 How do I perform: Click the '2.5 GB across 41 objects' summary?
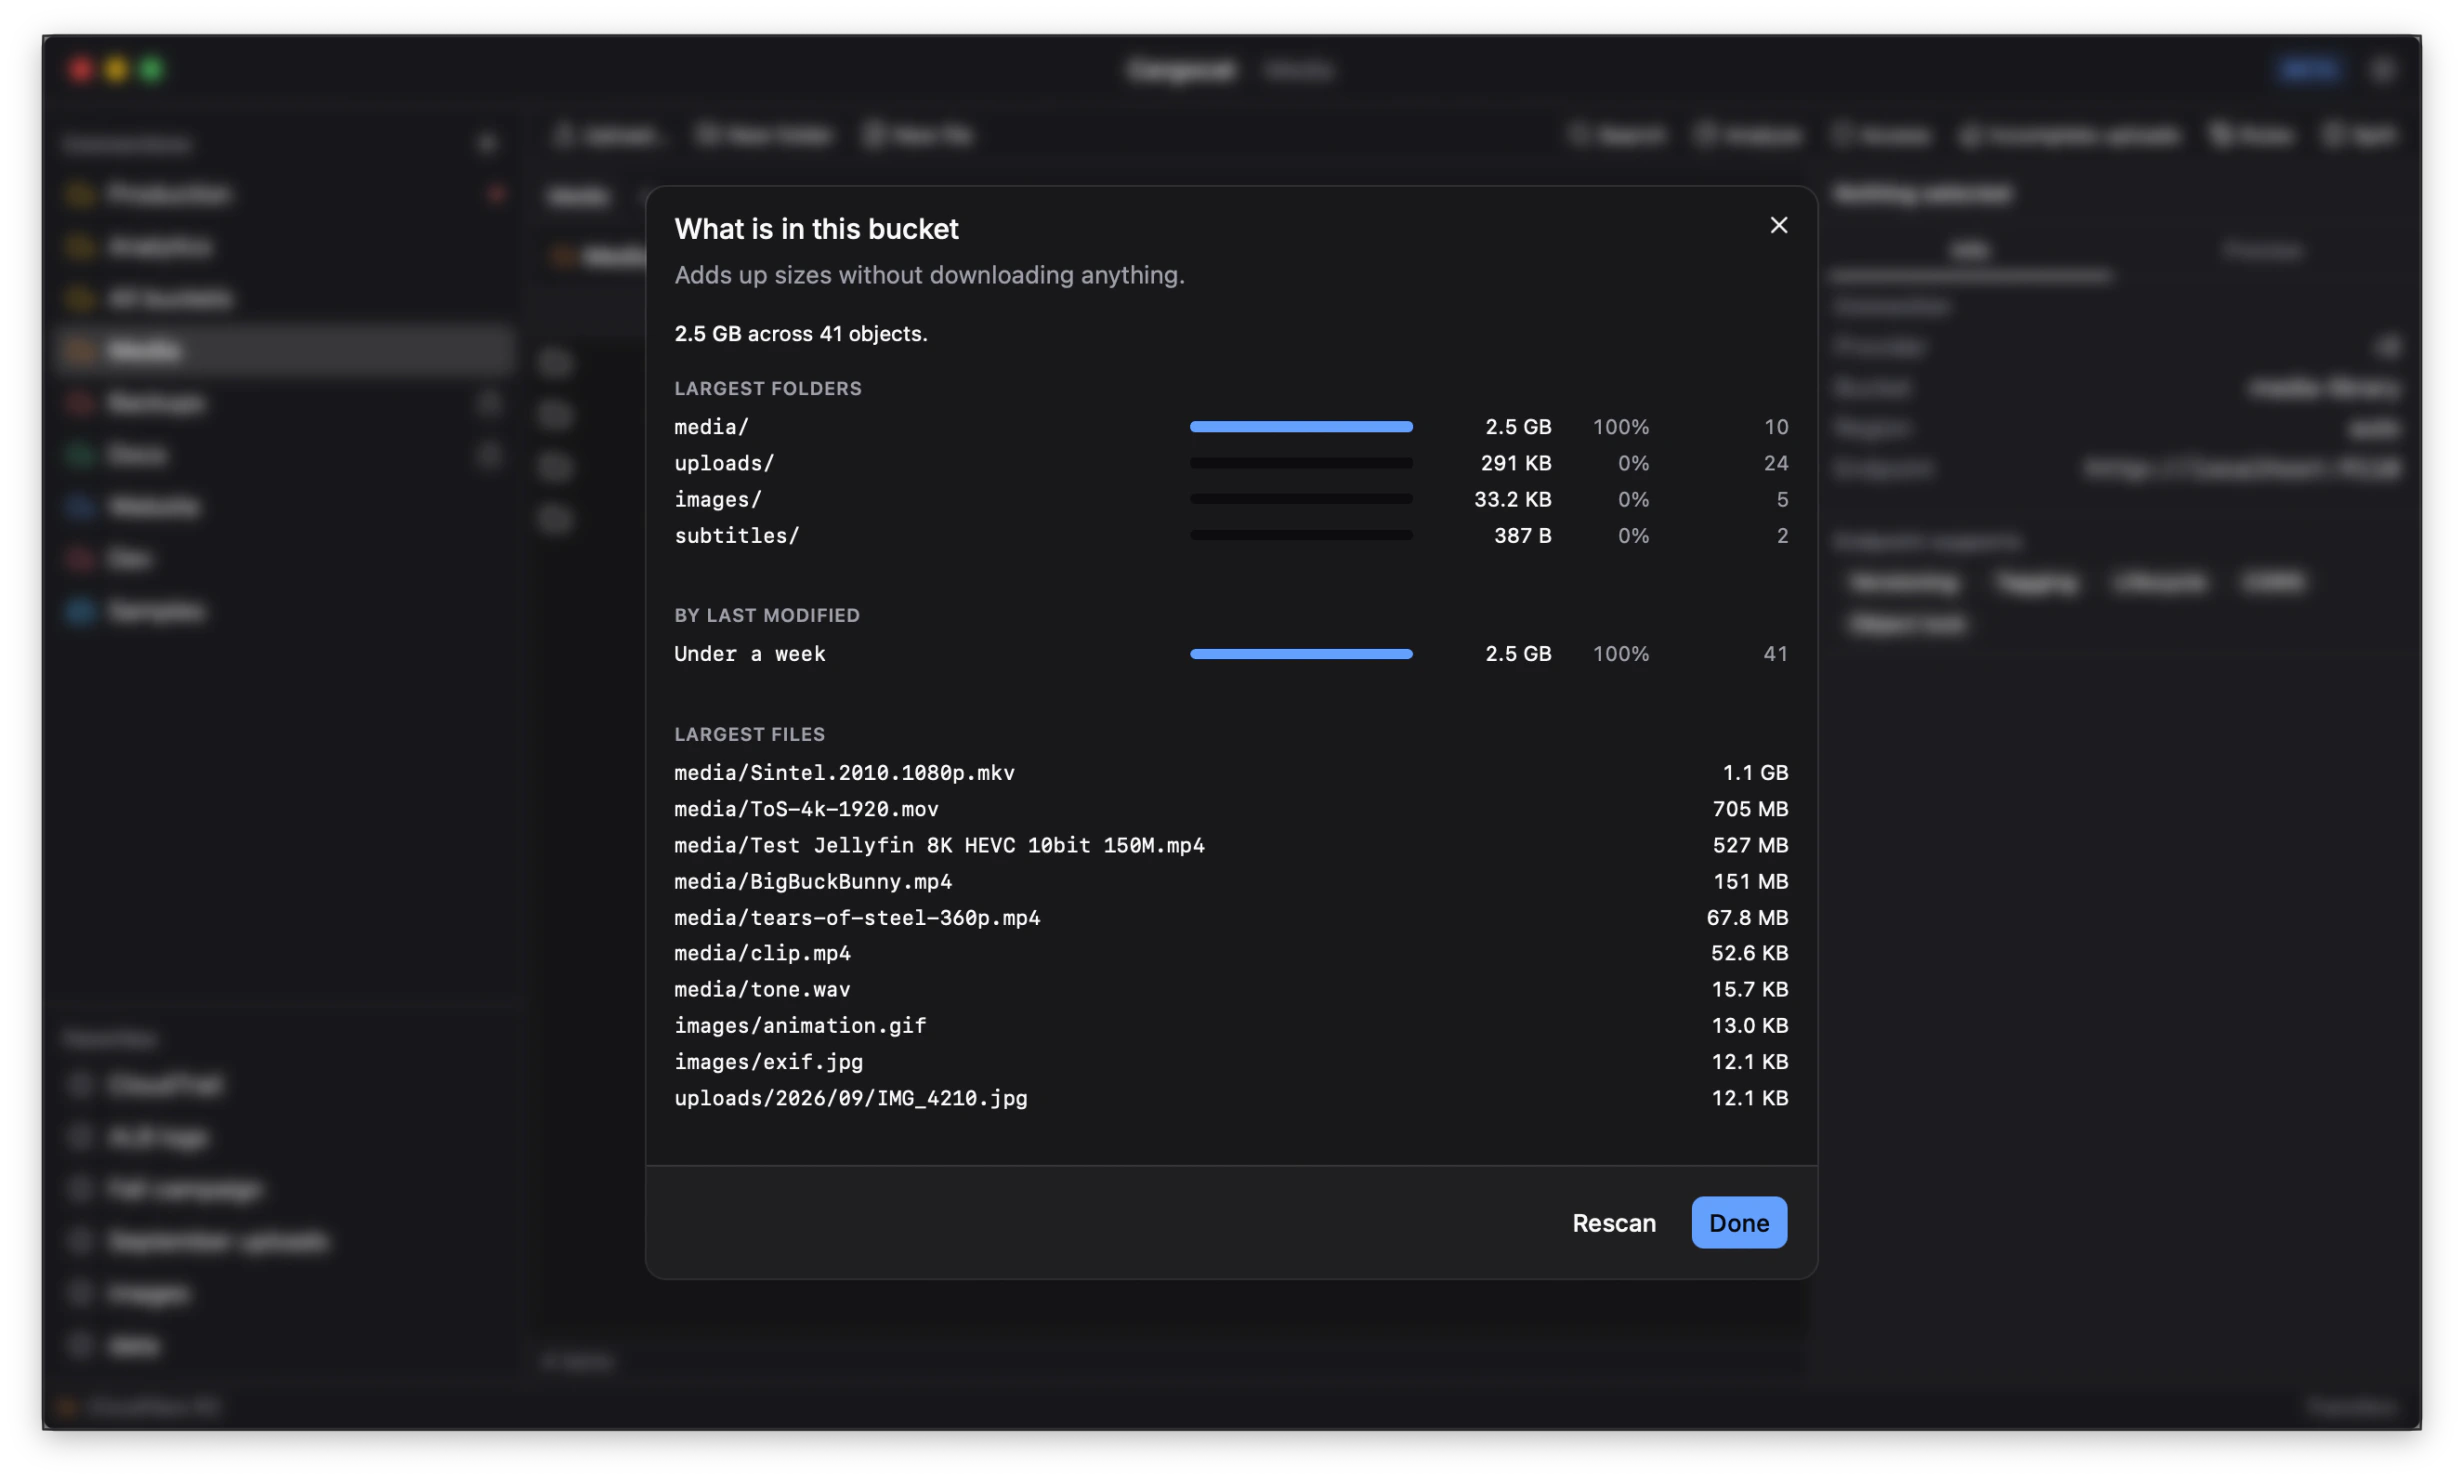click(800, 334)
